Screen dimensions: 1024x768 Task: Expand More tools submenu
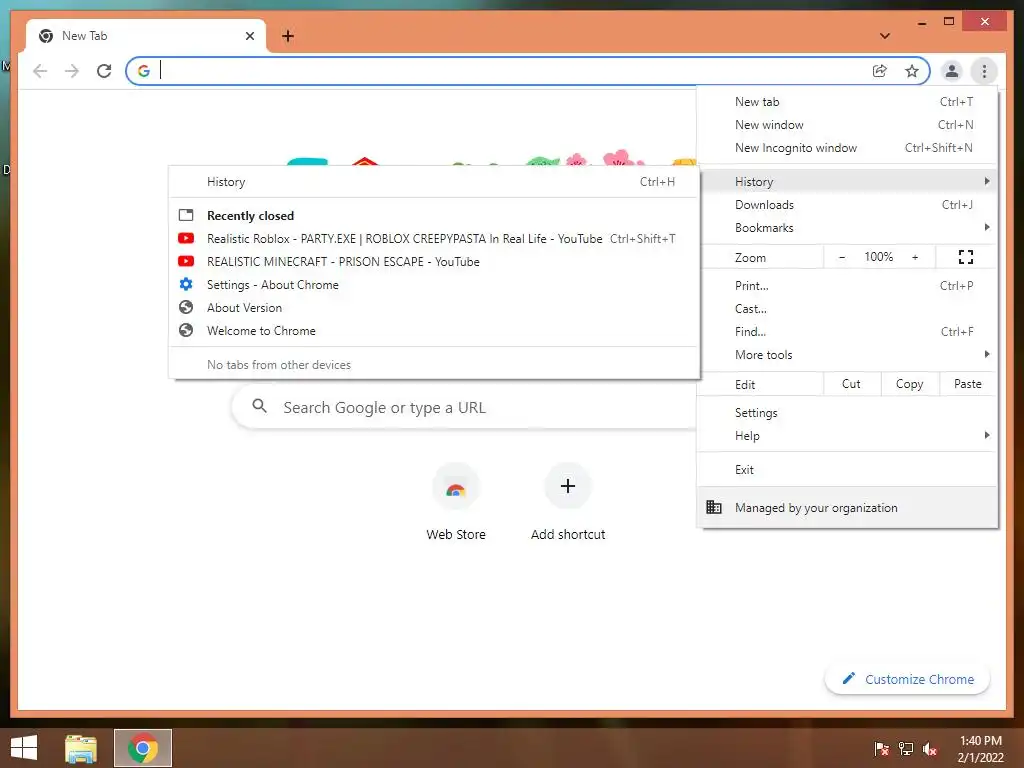(x=847, y=355)
